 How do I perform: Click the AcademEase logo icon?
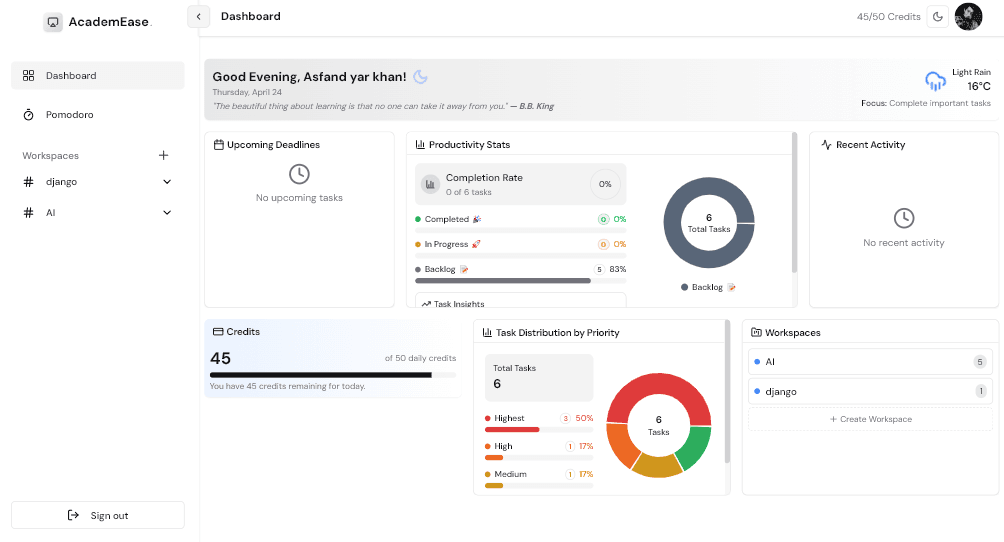click(x=53, y=22)
